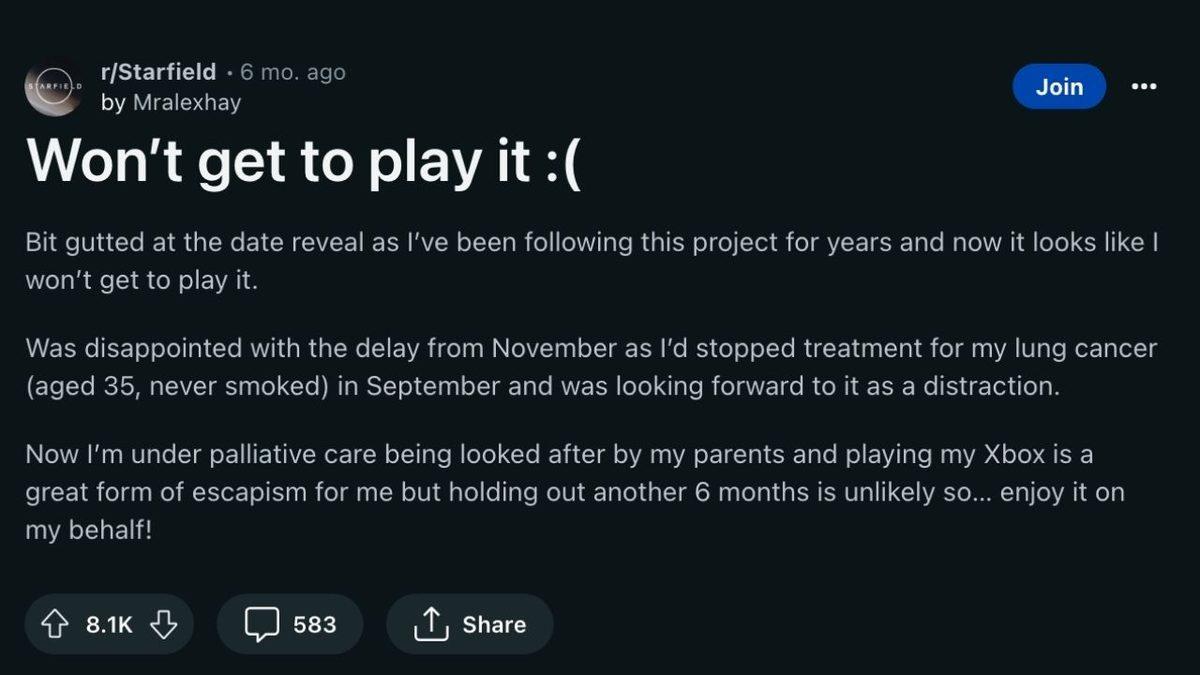Downvote the Starfield post
This screenshot has height=675, width=1200.
tap(163, 625)
